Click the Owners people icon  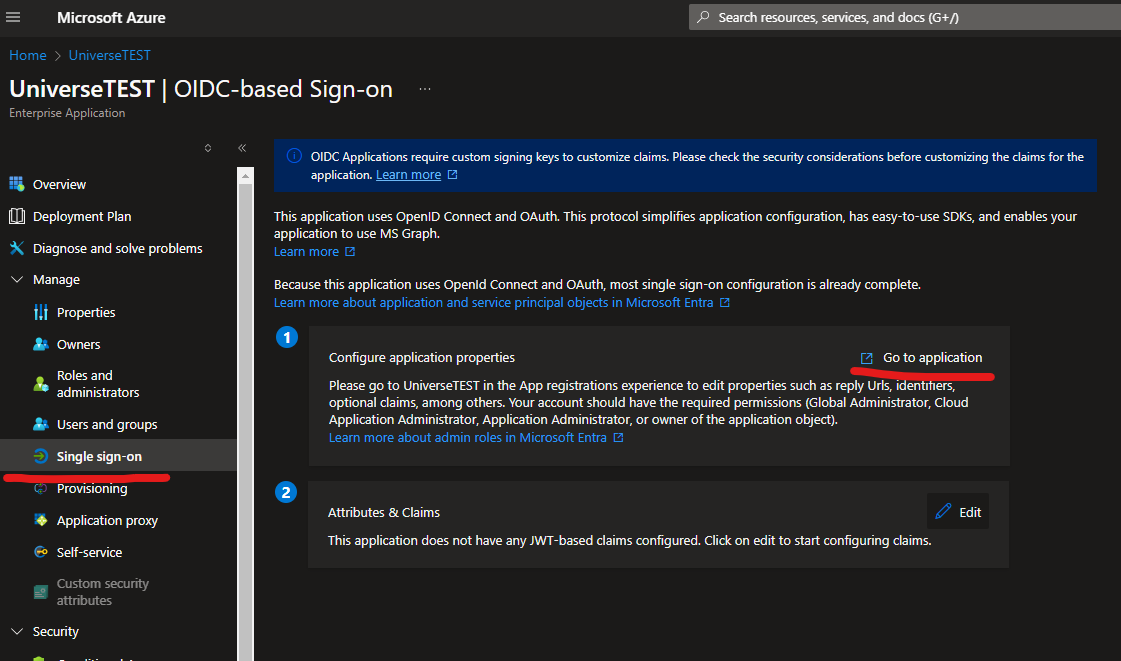click(41, 344)
